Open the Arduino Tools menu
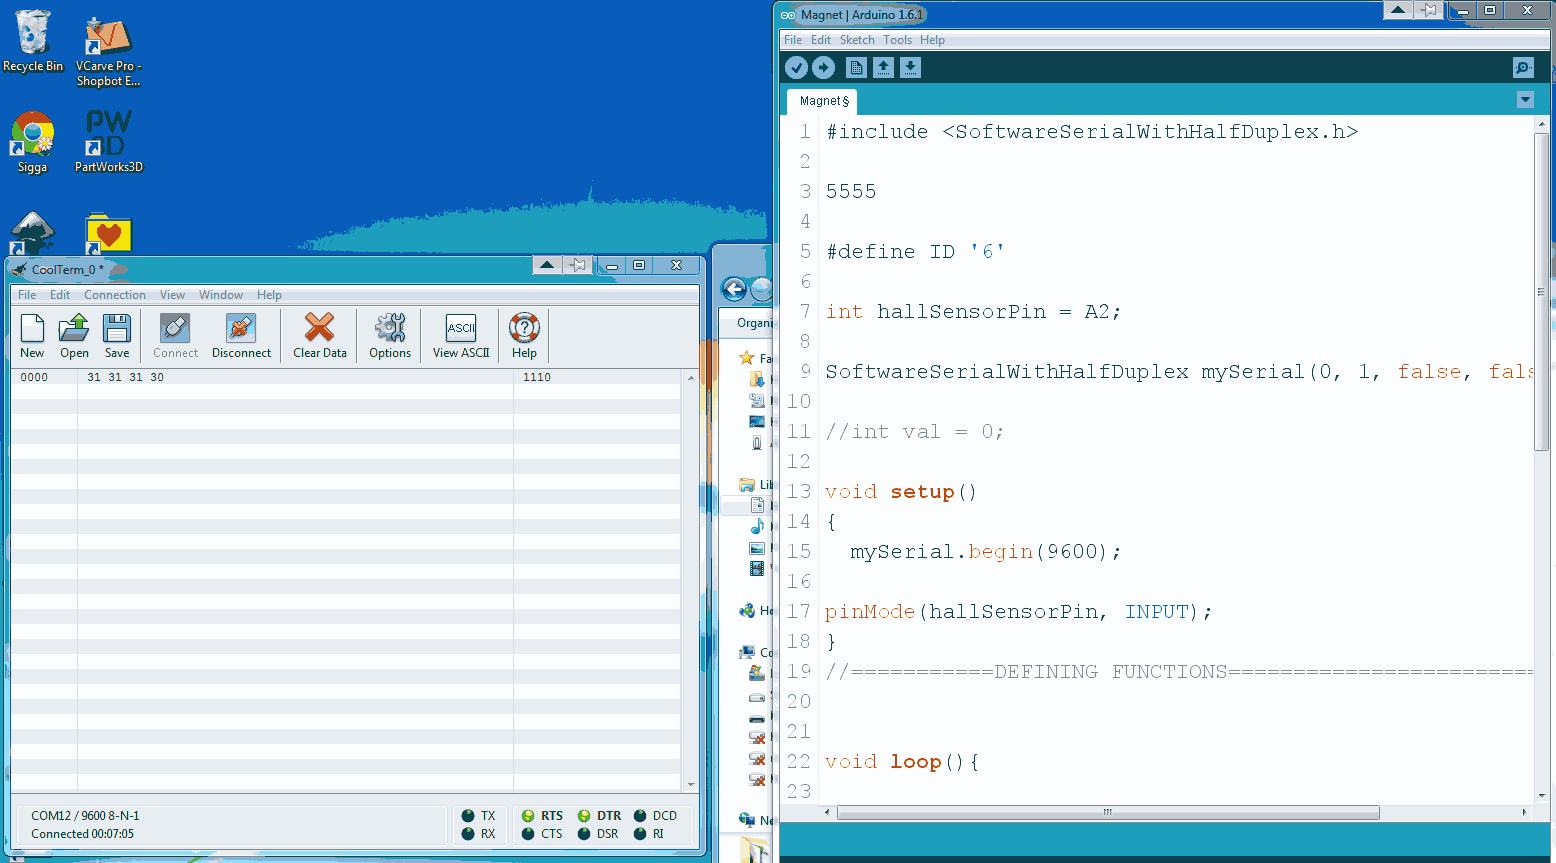The width and height of the screenshot is (1556, 863). [x=897, y=40]
